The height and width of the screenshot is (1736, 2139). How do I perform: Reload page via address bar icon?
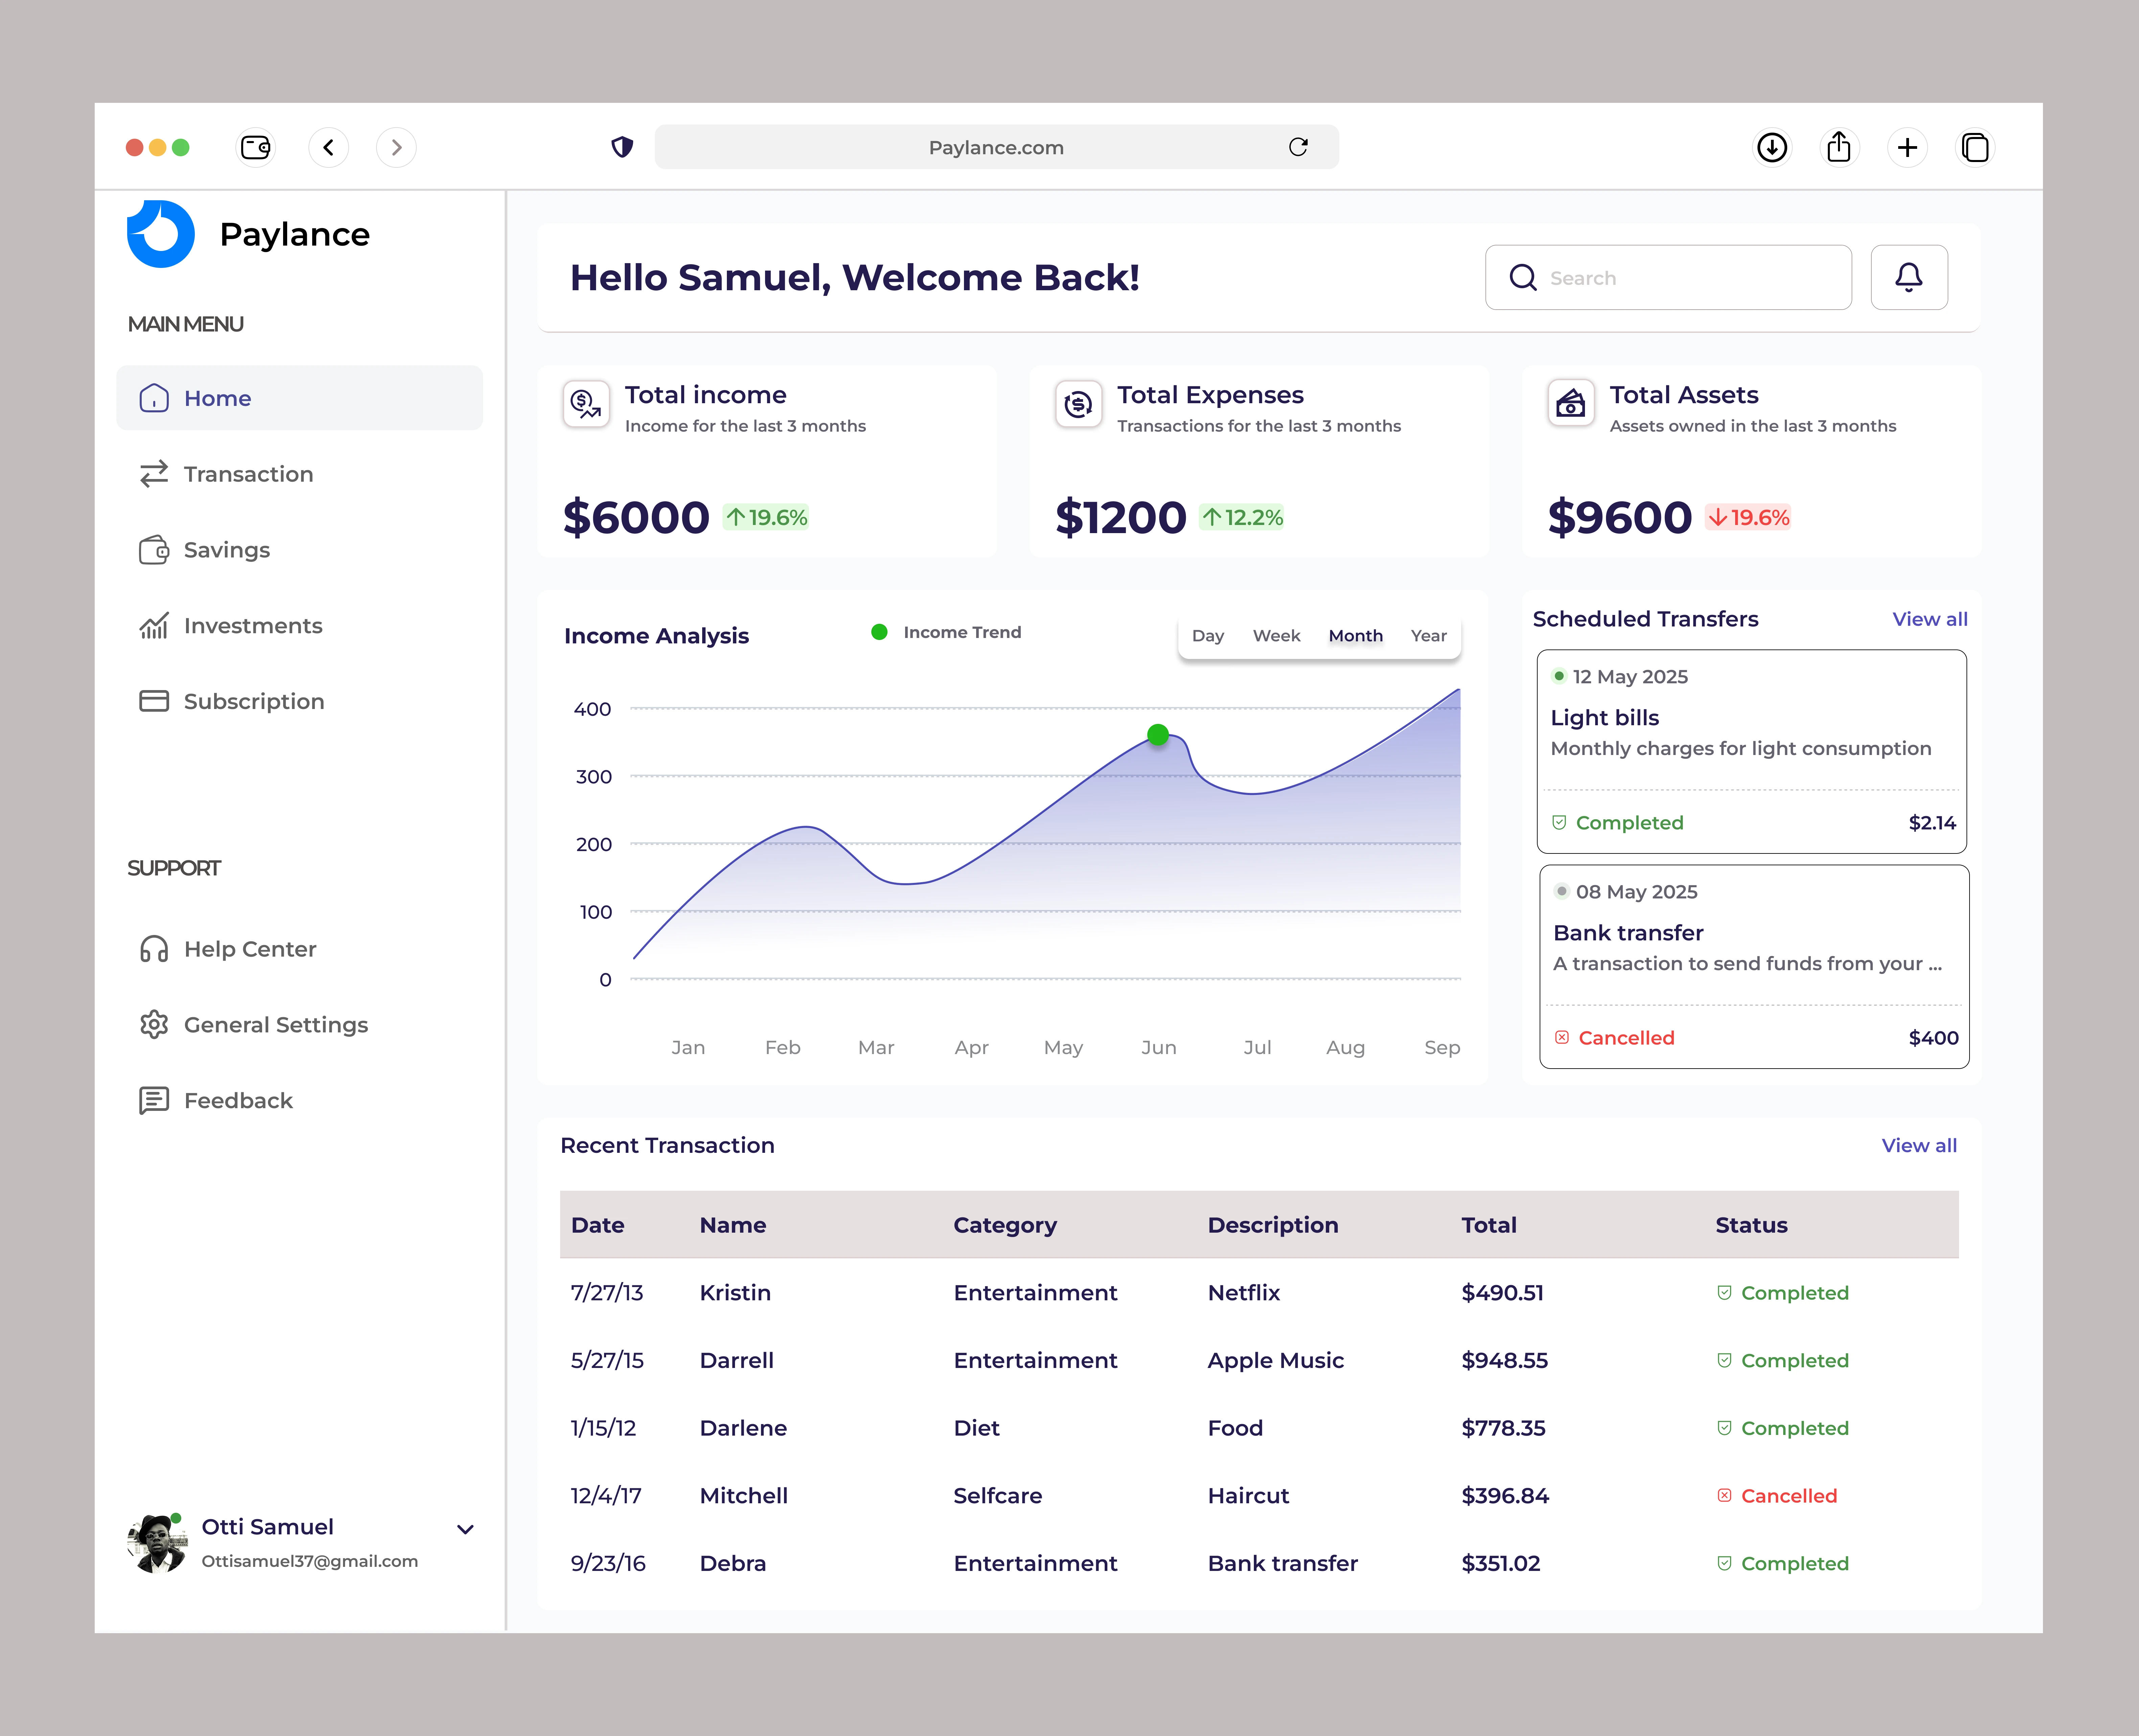point(1298,147)
